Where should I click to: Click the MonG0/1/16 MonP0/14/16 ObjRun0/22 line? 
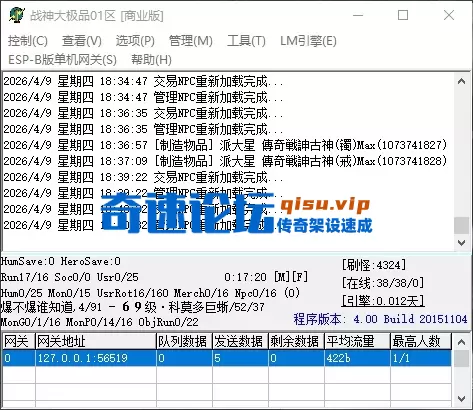[x=100, y=322]
